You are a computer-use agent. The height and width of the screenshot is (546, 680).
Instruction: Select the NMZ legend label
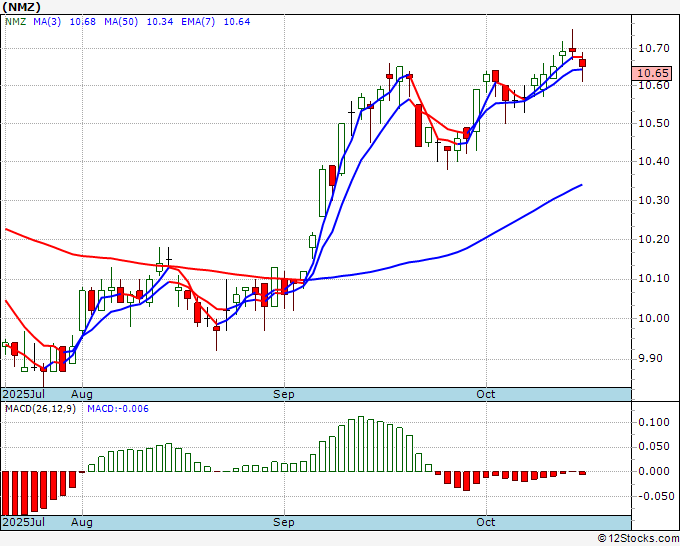(16, 22)
